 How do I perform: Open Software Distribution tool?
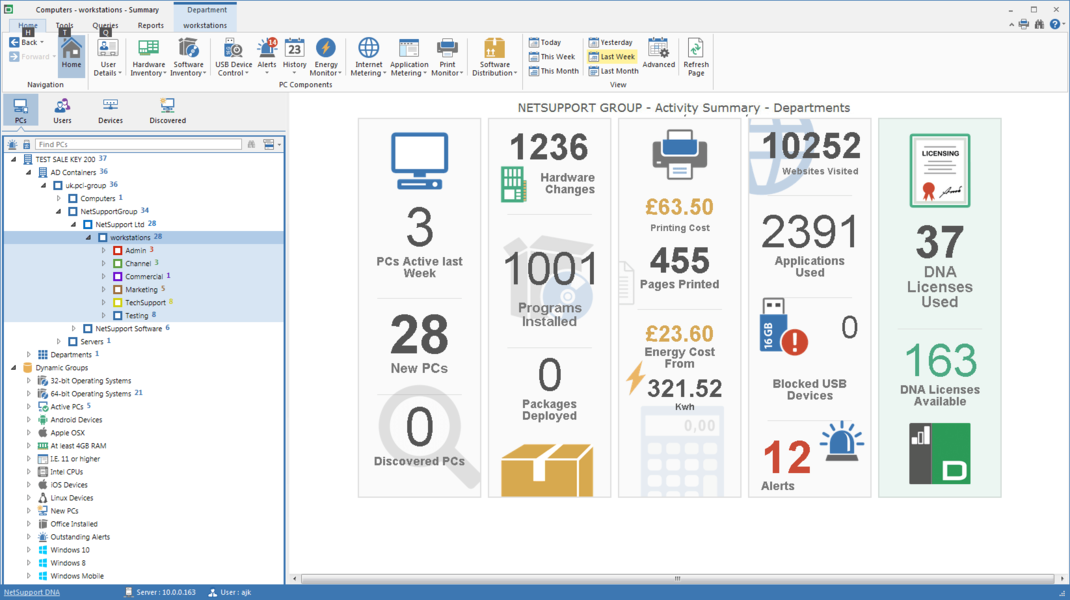494,57
